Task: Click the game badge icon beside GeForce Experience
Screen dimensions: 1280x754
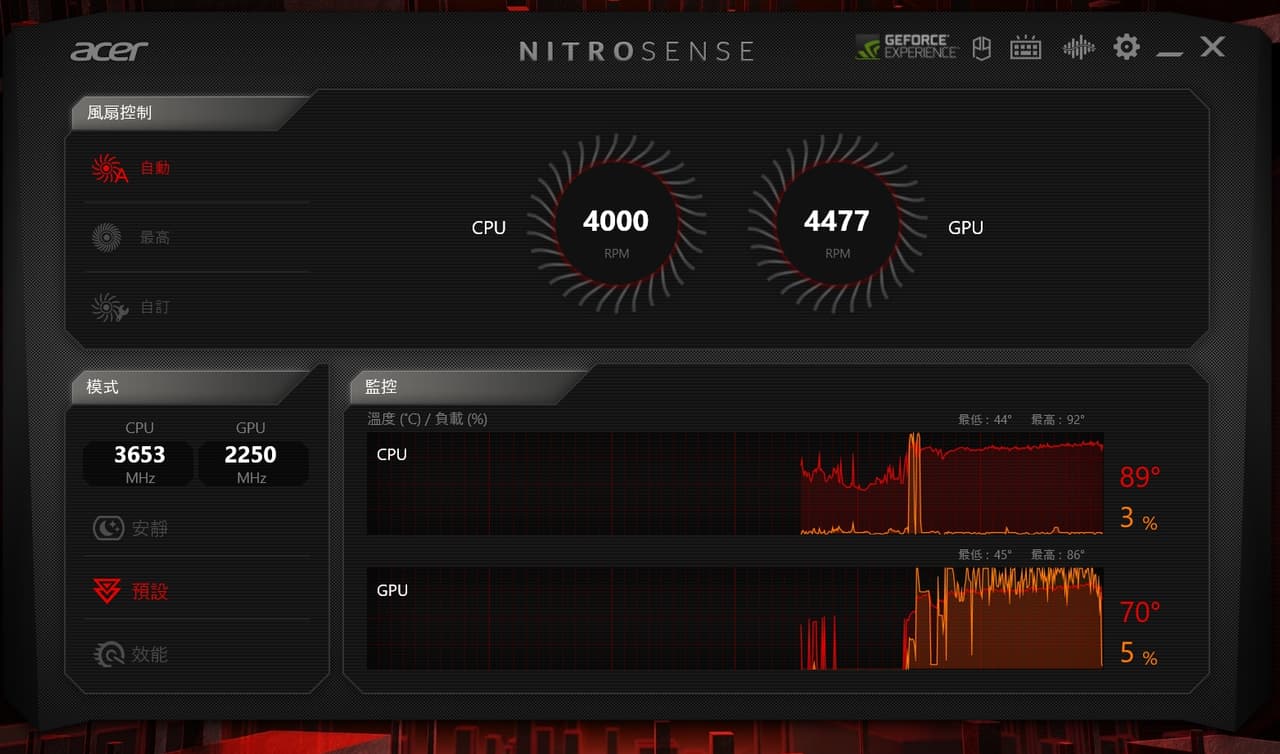Action: coord(981,46)
